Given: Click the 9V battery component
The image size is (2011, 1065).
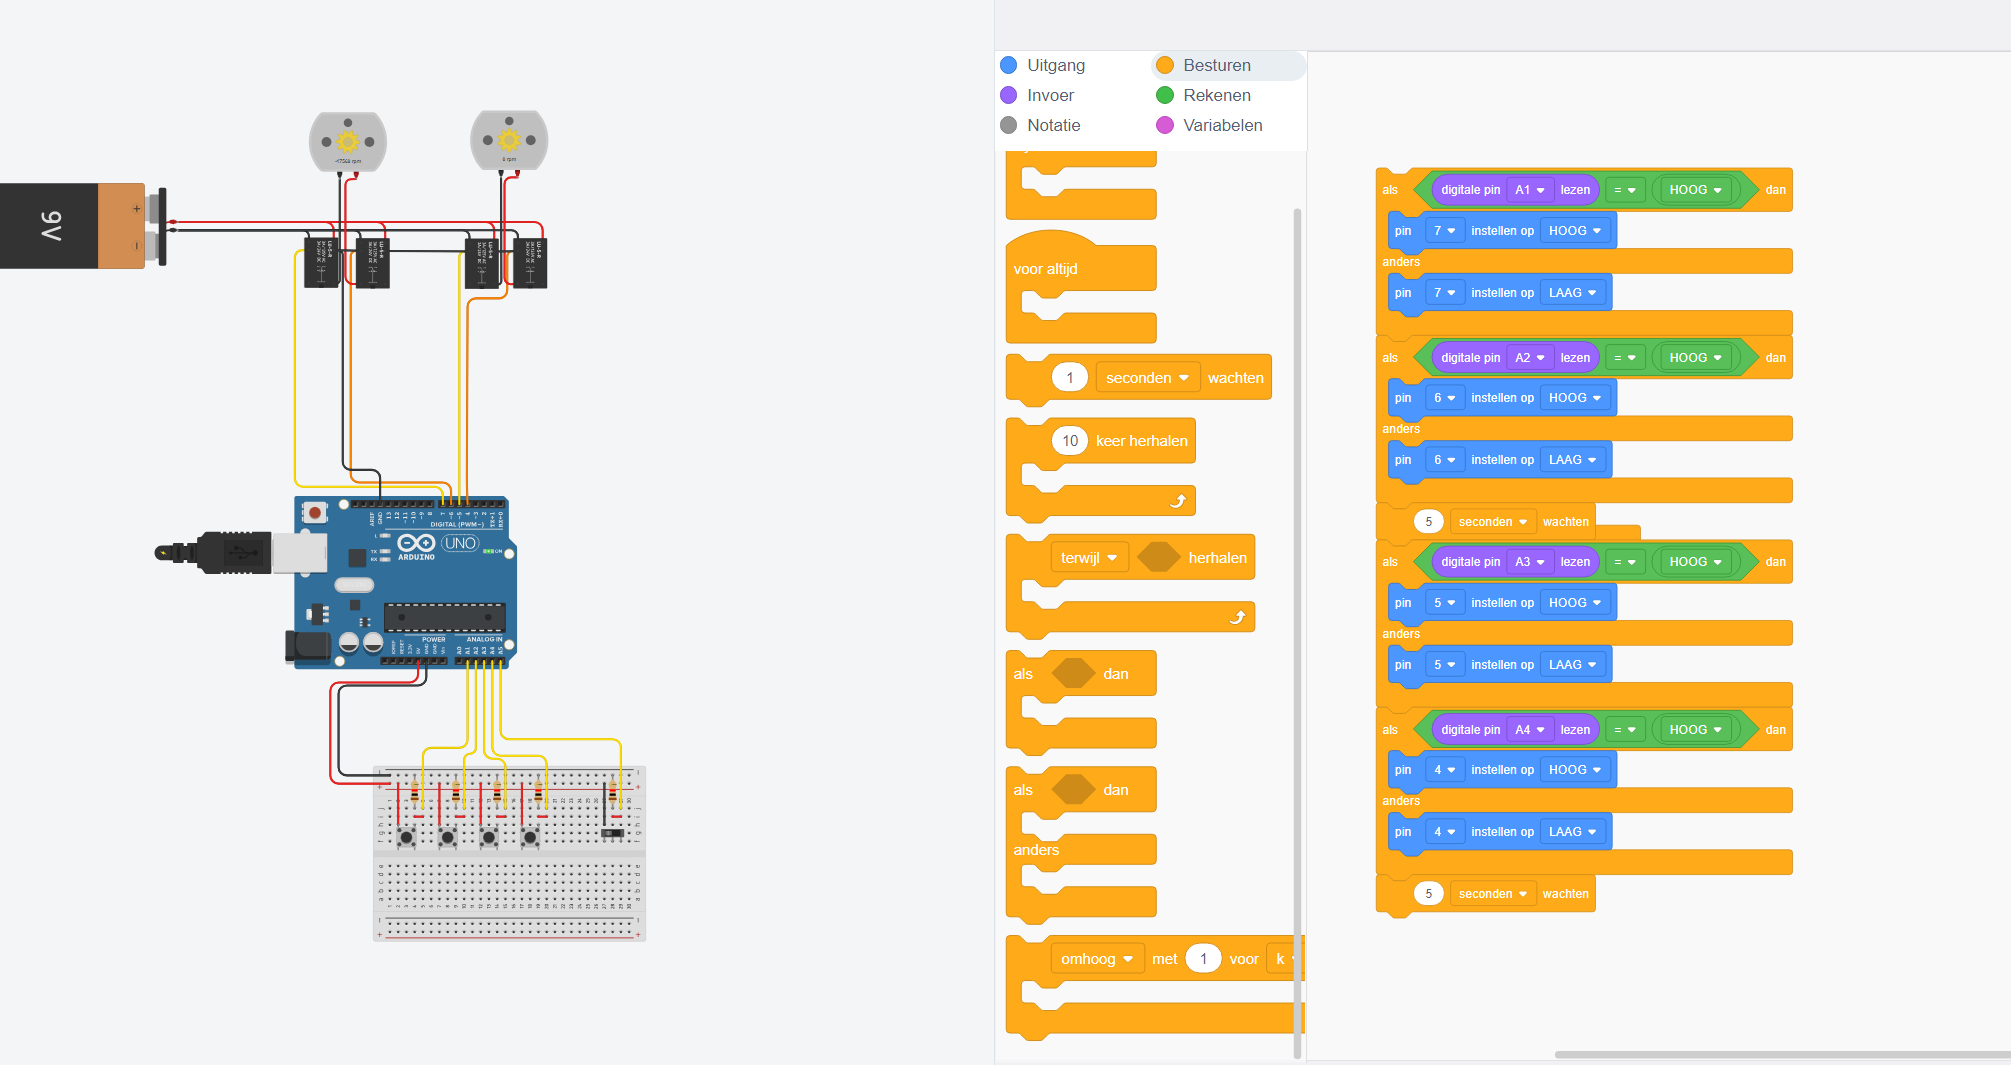Looking at the screenshot, I should click(80, 226).
